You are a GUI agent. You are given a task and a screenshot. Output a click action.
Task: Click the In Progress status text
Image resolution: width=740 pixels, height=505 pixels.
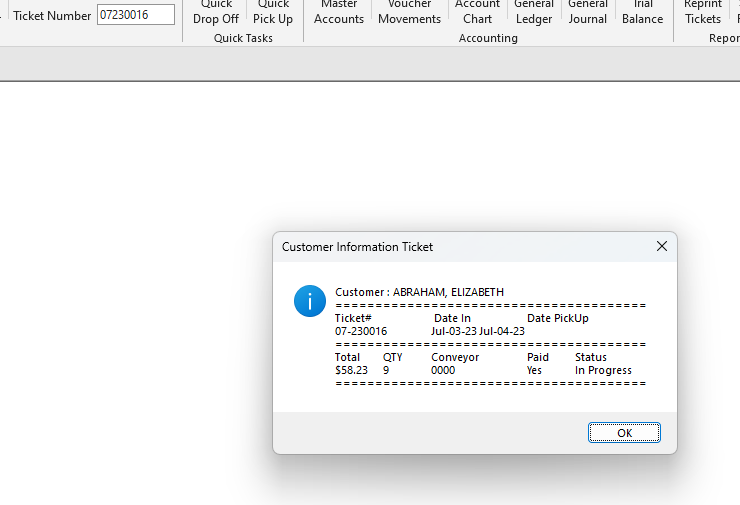pyautogui.click(x=603, y=370)
